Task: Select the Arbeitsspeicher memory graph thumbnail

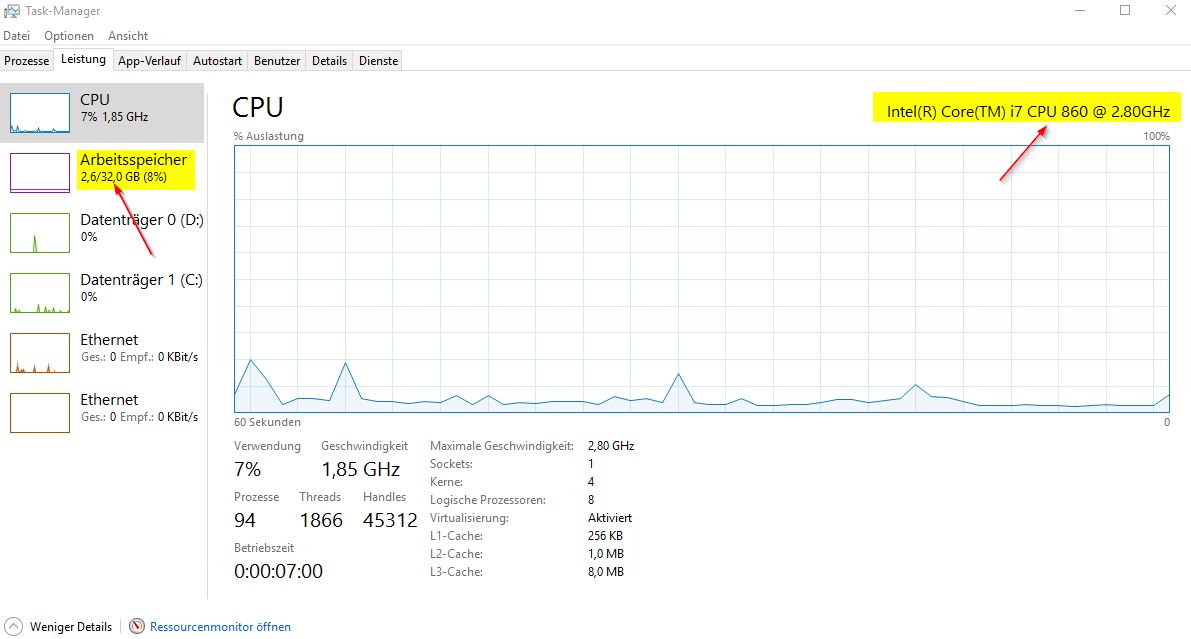Action: 39,172
